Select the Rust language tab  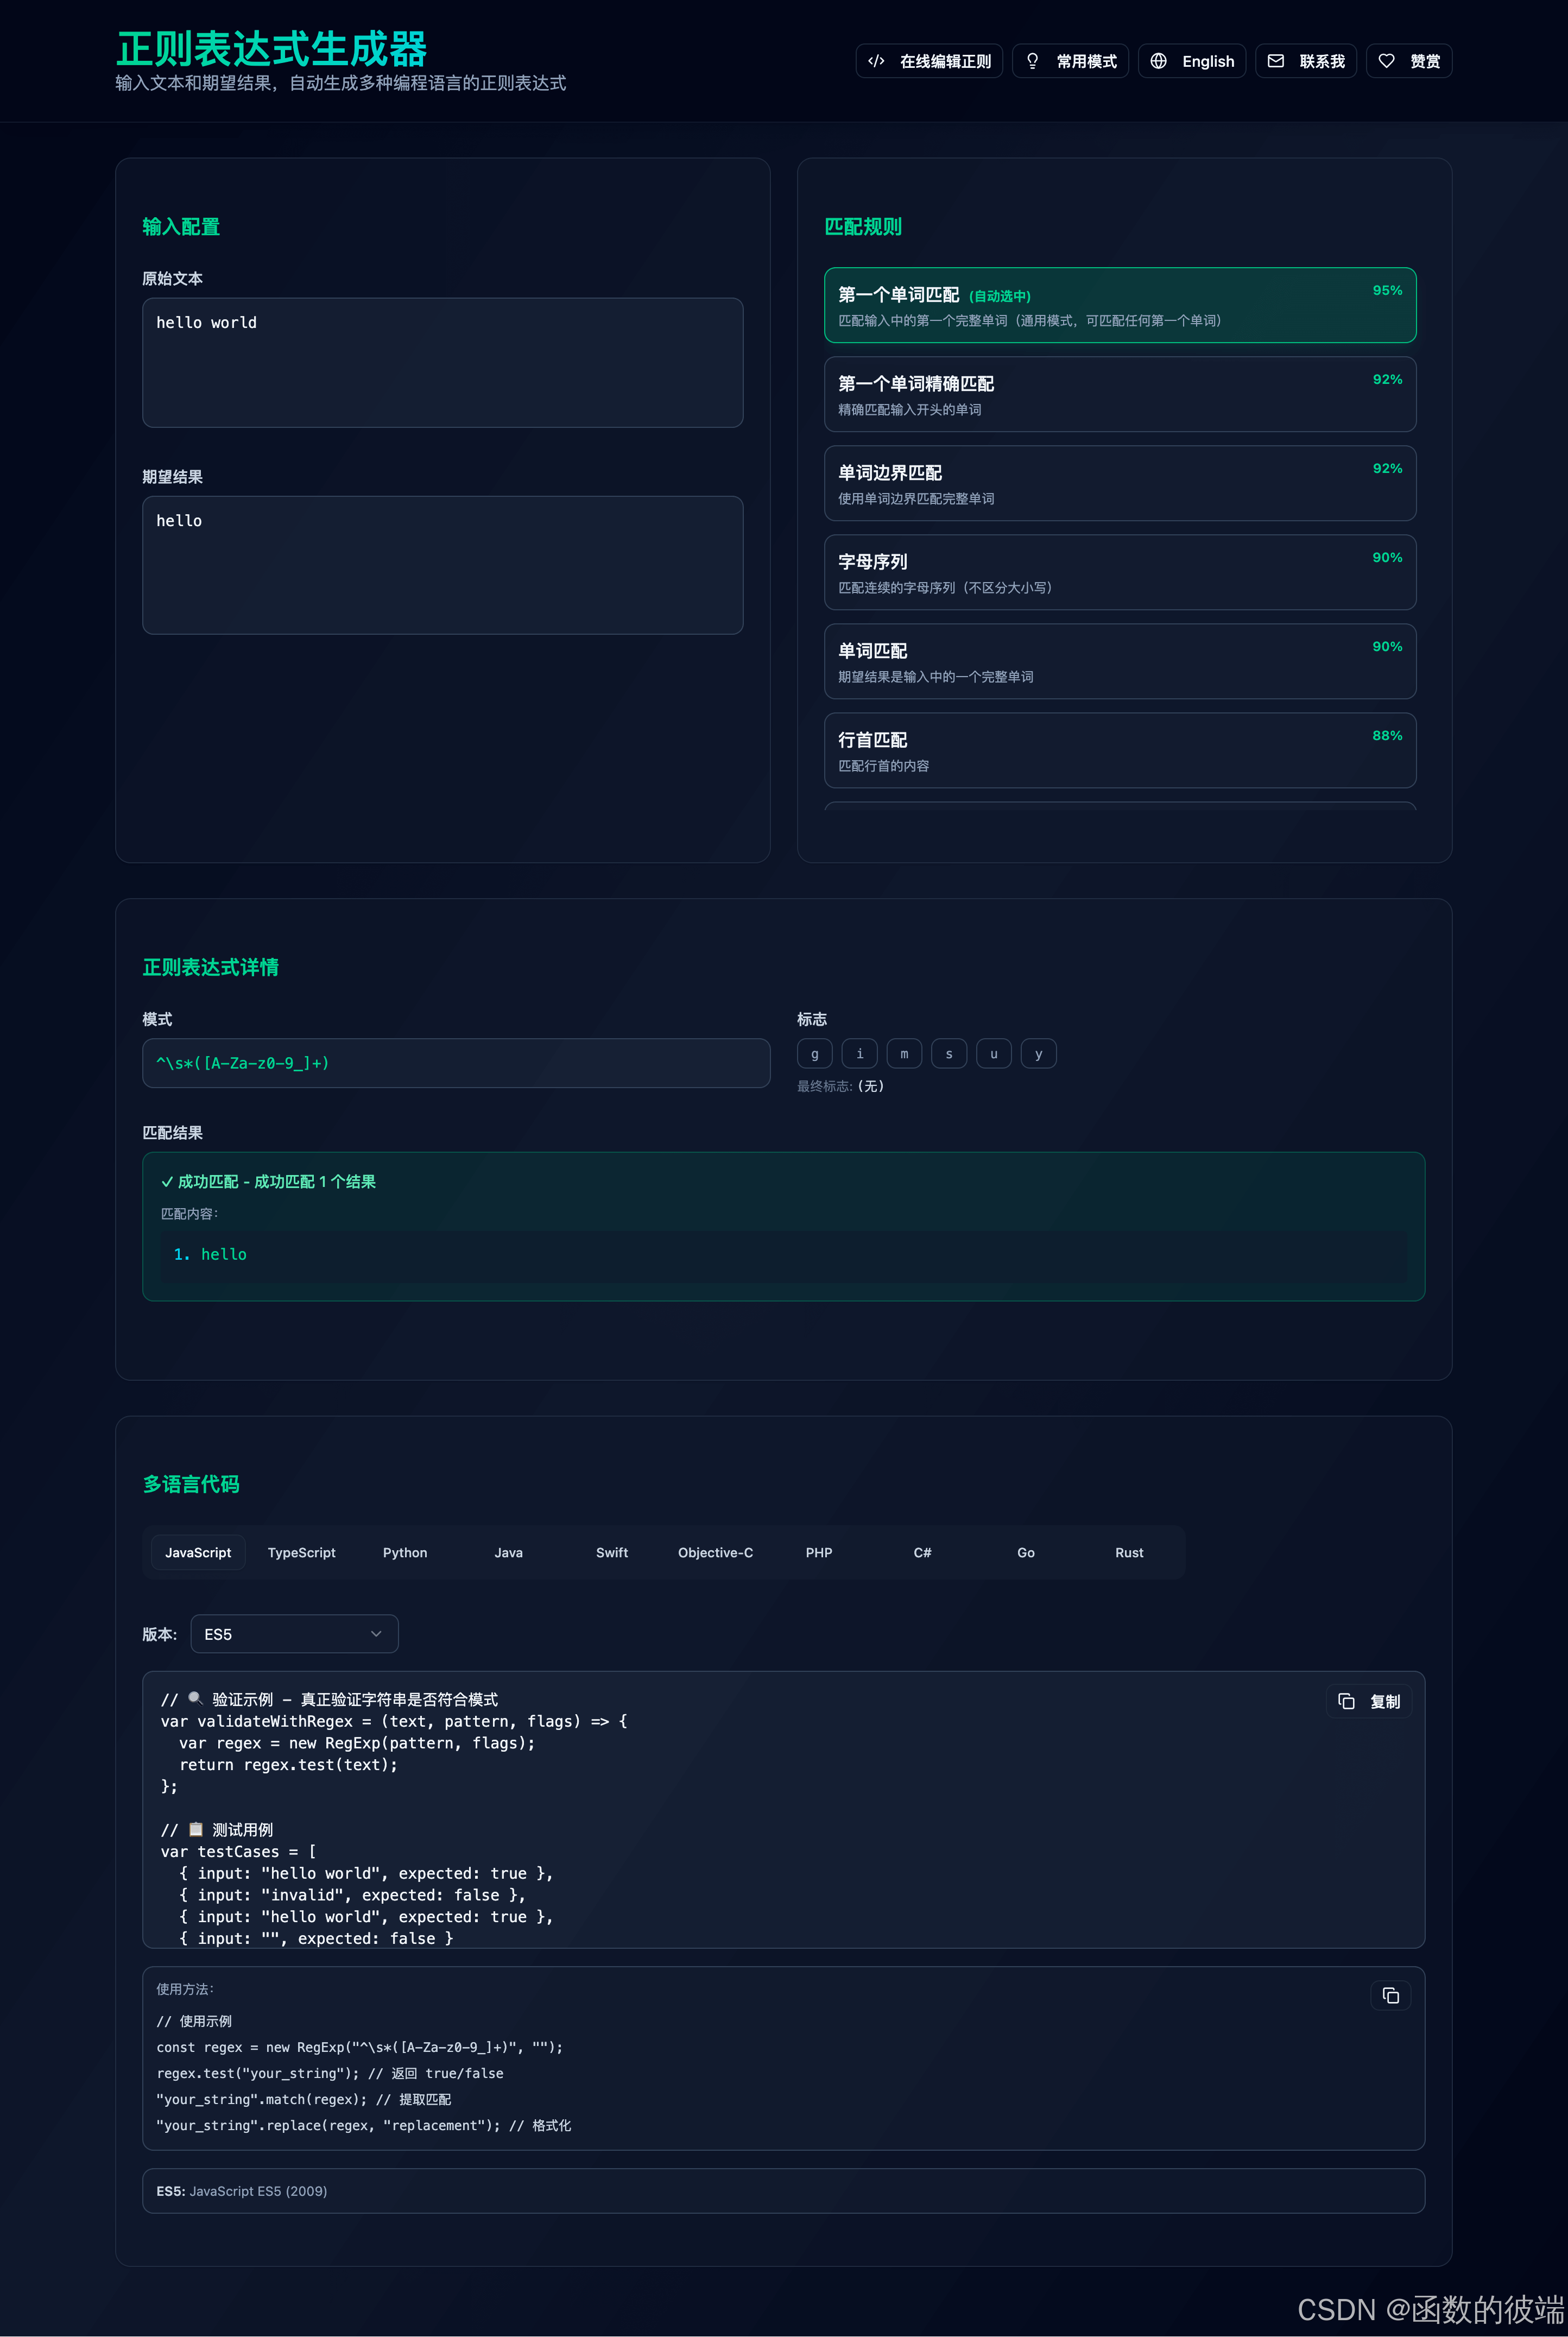point(1129,1552)
